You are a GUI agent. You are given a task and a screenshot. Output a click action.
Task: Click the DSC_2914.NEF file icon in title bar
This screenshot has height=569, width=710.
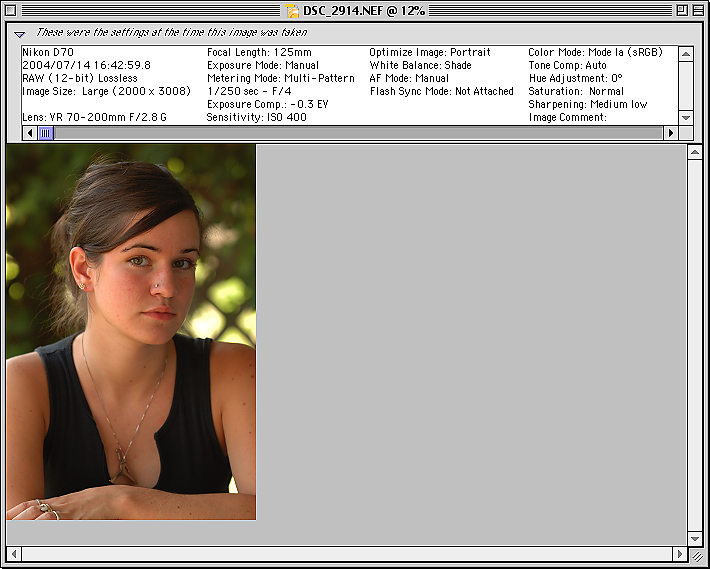click(293, 11)
